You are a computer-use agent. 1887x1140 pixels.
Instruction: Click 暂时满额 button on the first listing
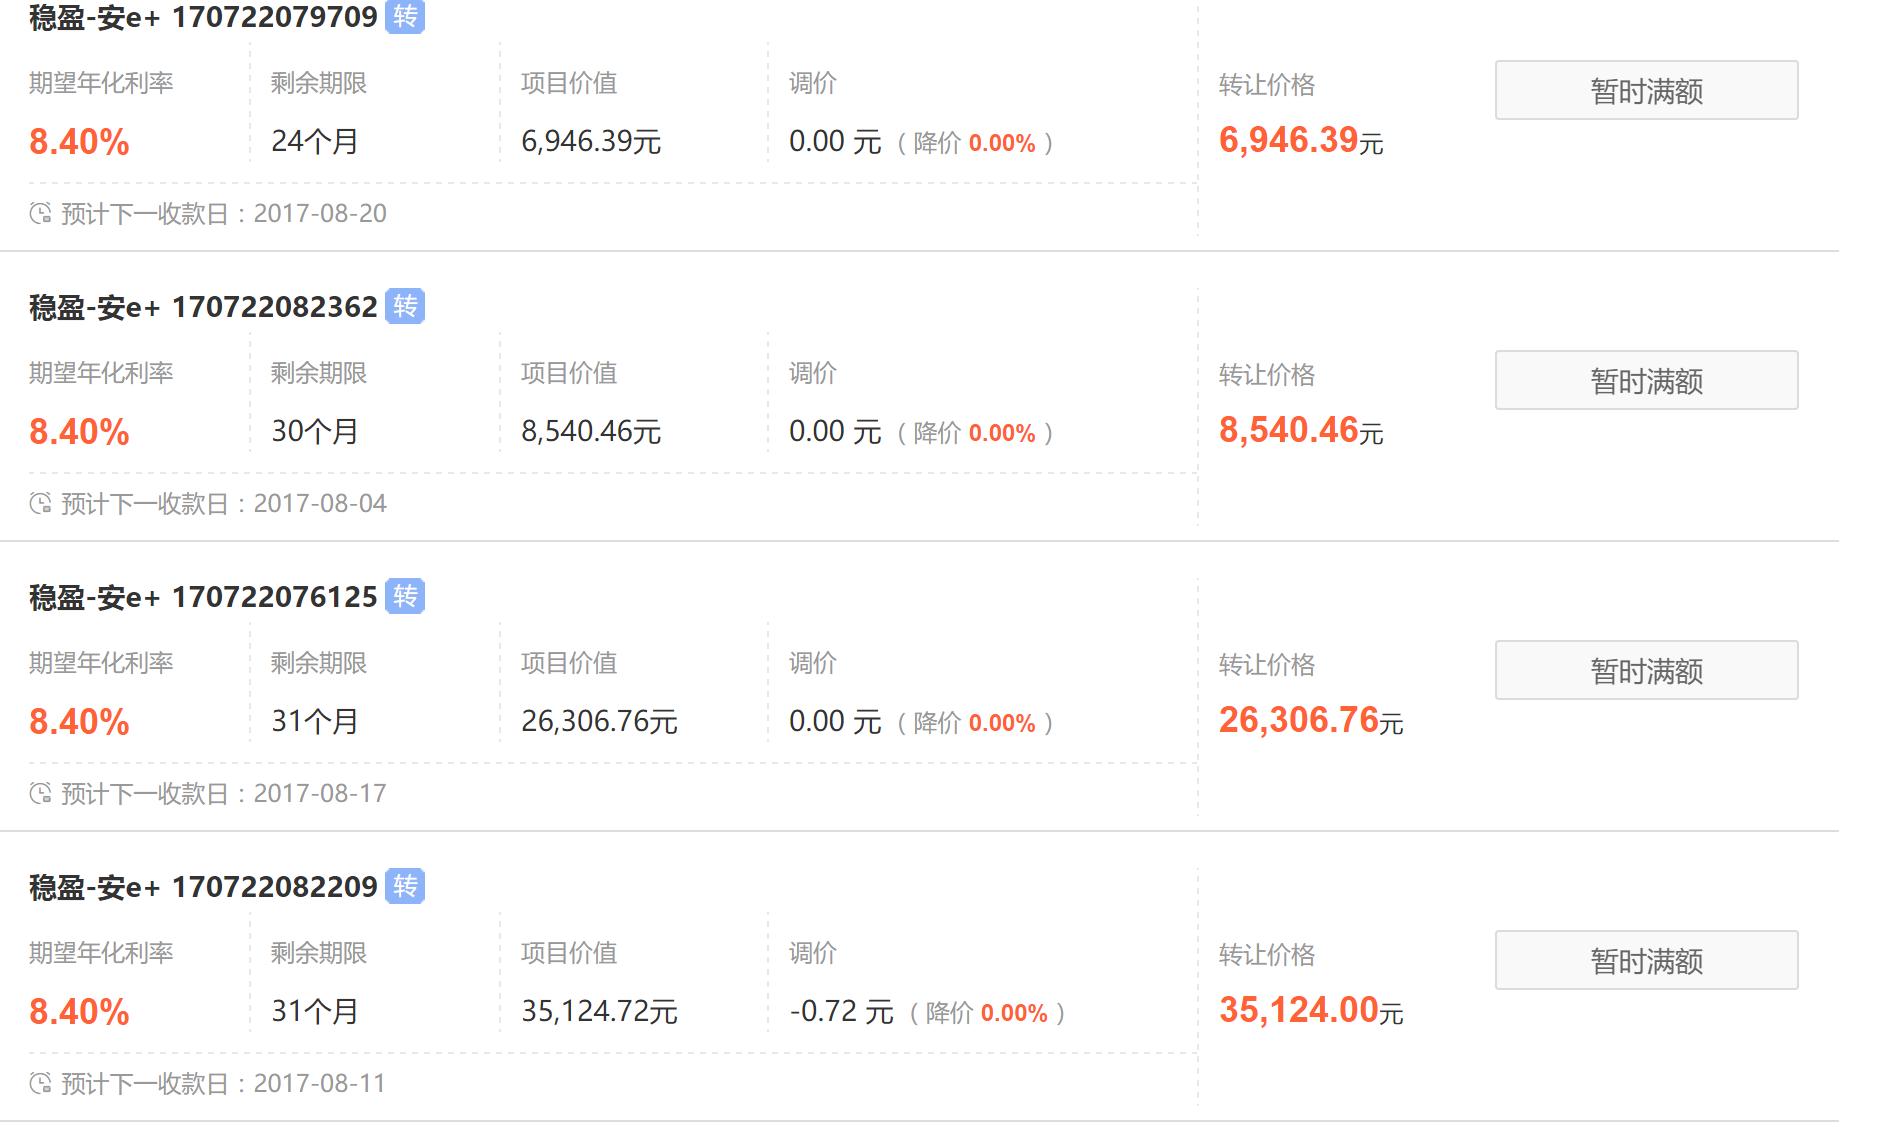(x=1645, y=91)
